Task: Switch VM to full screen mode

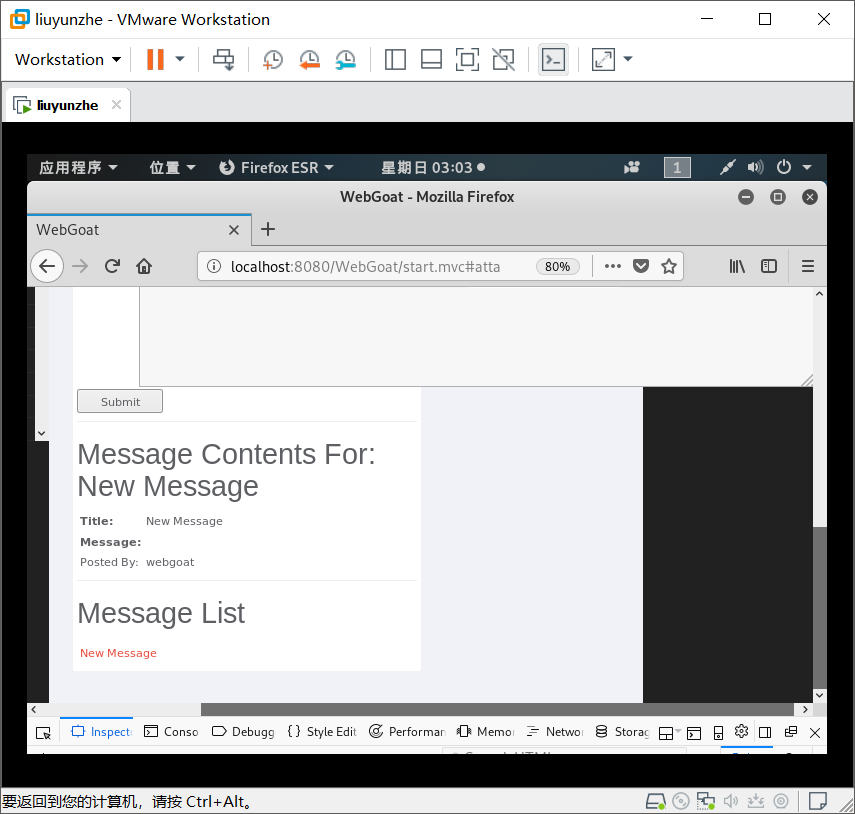Action: click(x=467, y=59)
